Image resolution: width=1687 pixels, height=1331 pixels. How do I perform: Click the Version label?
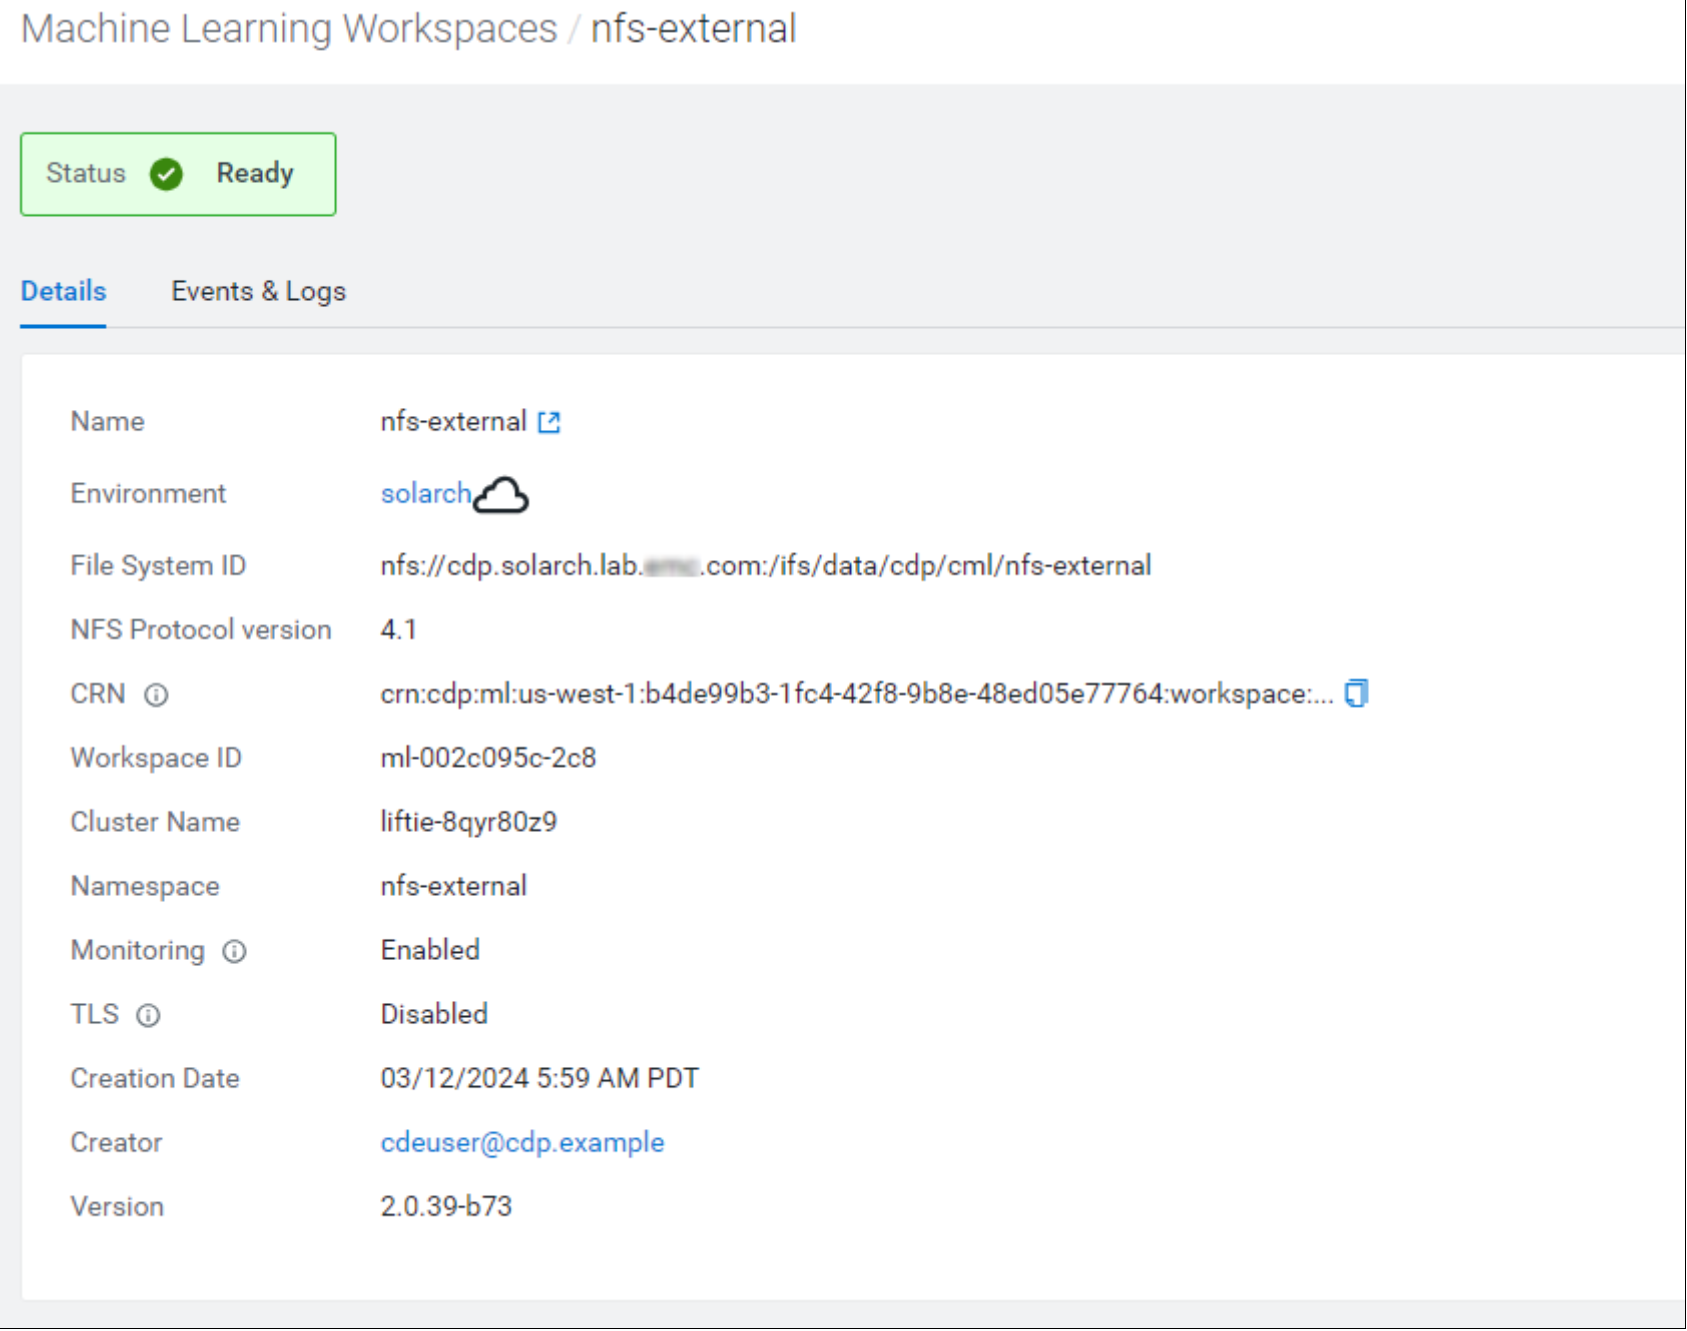pyautogui.click(x=117, y=1206)
